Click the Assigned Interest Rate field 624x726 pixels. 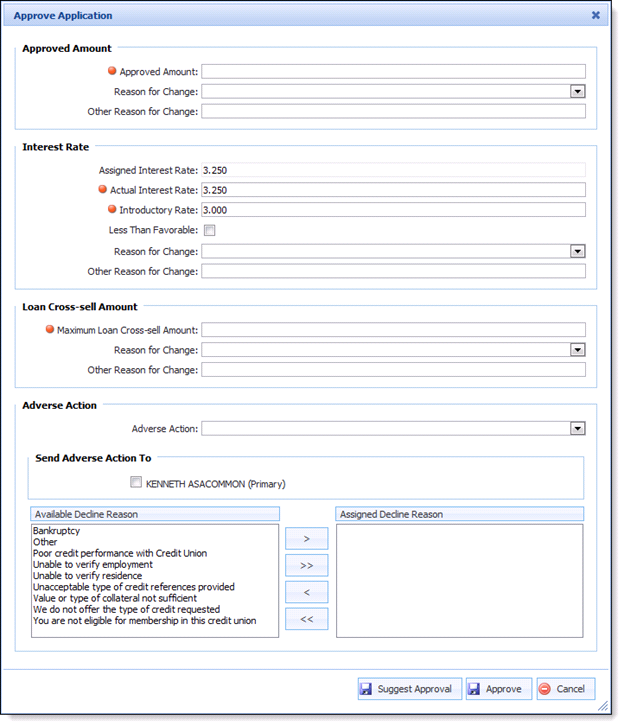pos(393,170)
